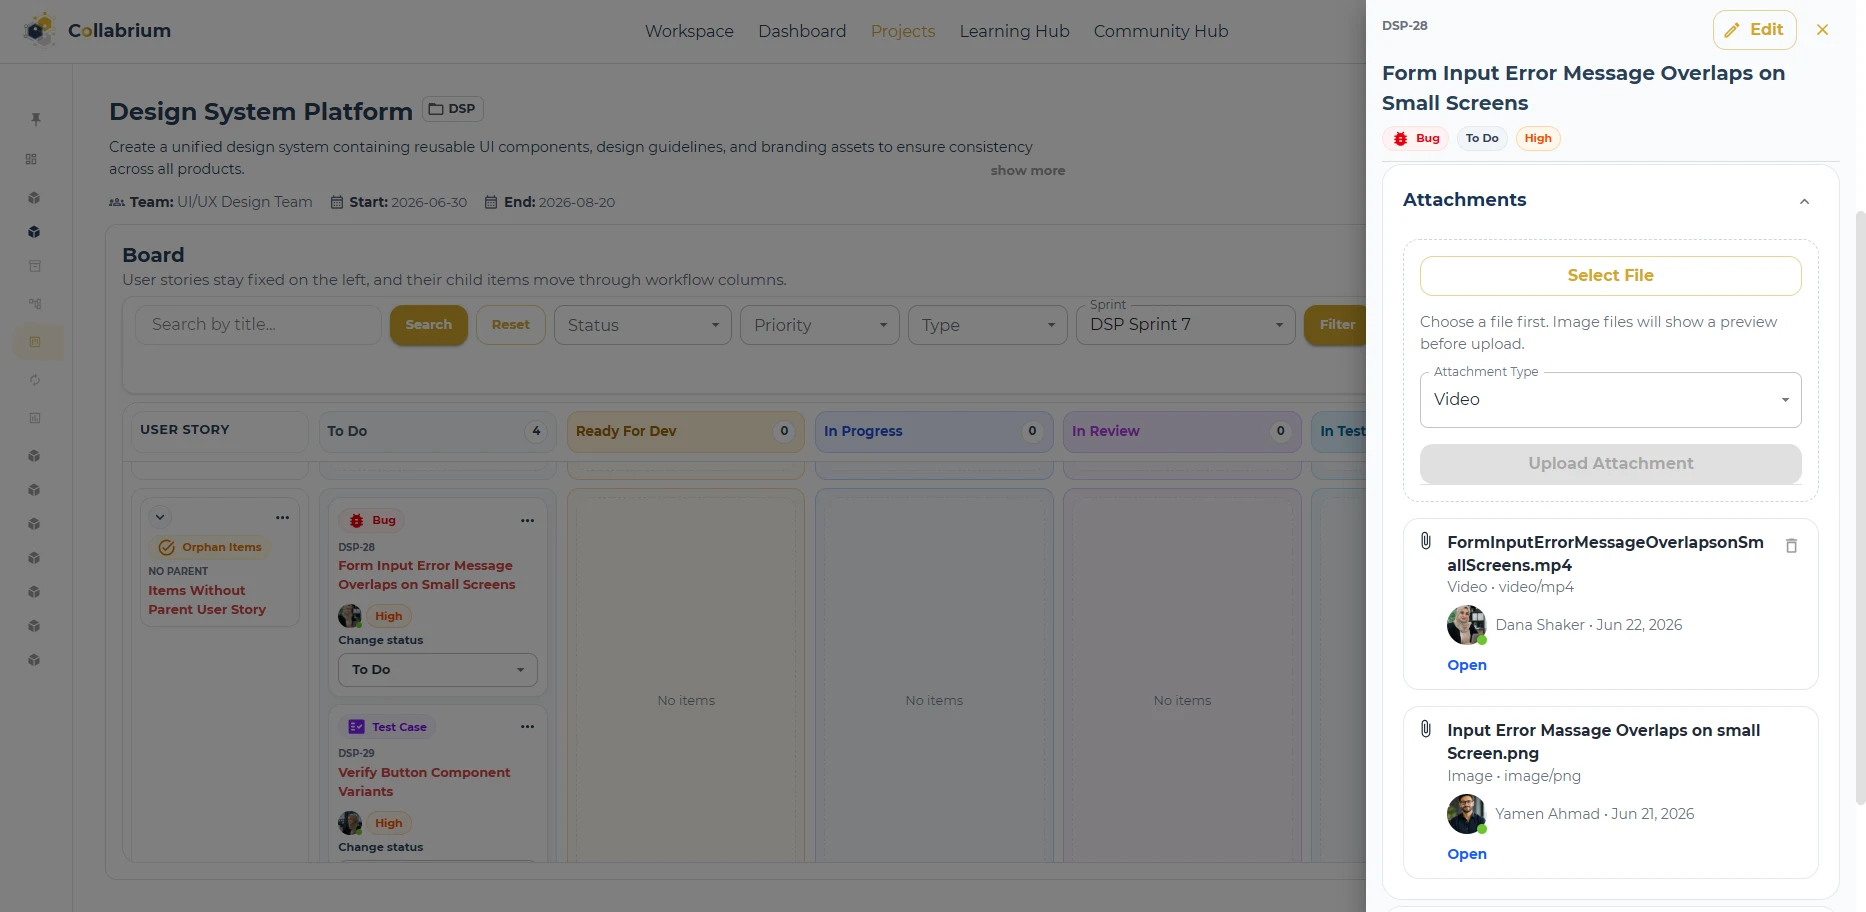Screen dimensions: 1866x912
Task: Click the sync arrows icon in the sidebar
Action: point(35,380)
